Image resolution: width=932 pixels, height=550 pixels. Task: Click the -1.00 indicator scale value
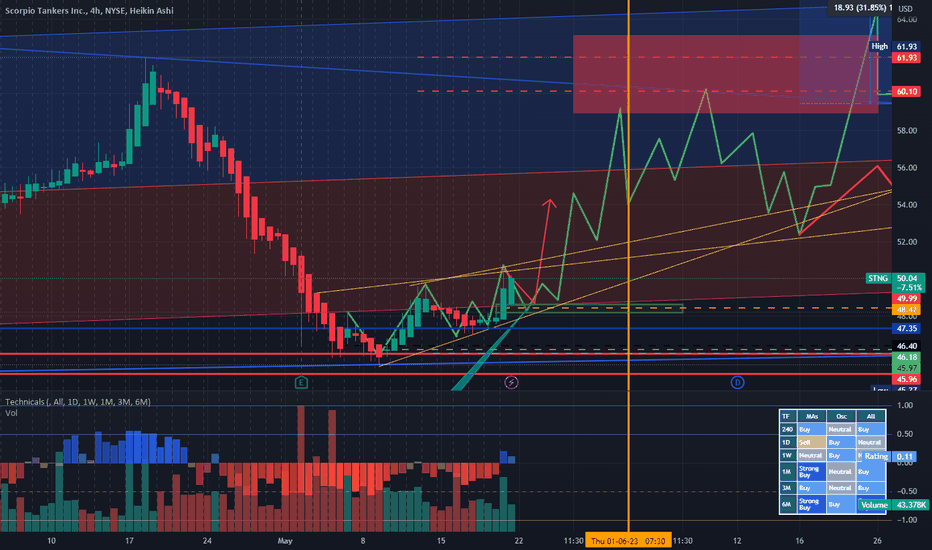tap(905, 520)
